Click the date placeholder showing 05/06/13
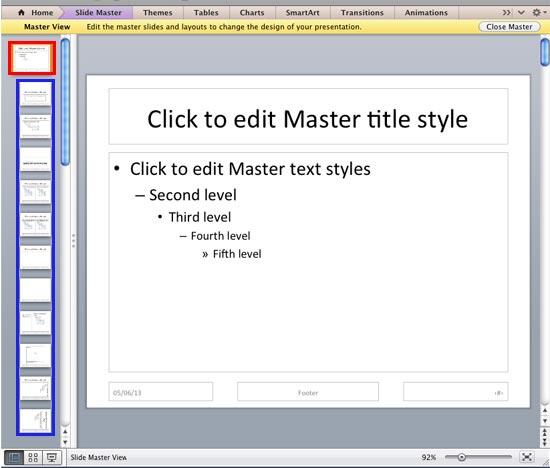This screenshot has width=550, height=468. [x=161, y=392]
